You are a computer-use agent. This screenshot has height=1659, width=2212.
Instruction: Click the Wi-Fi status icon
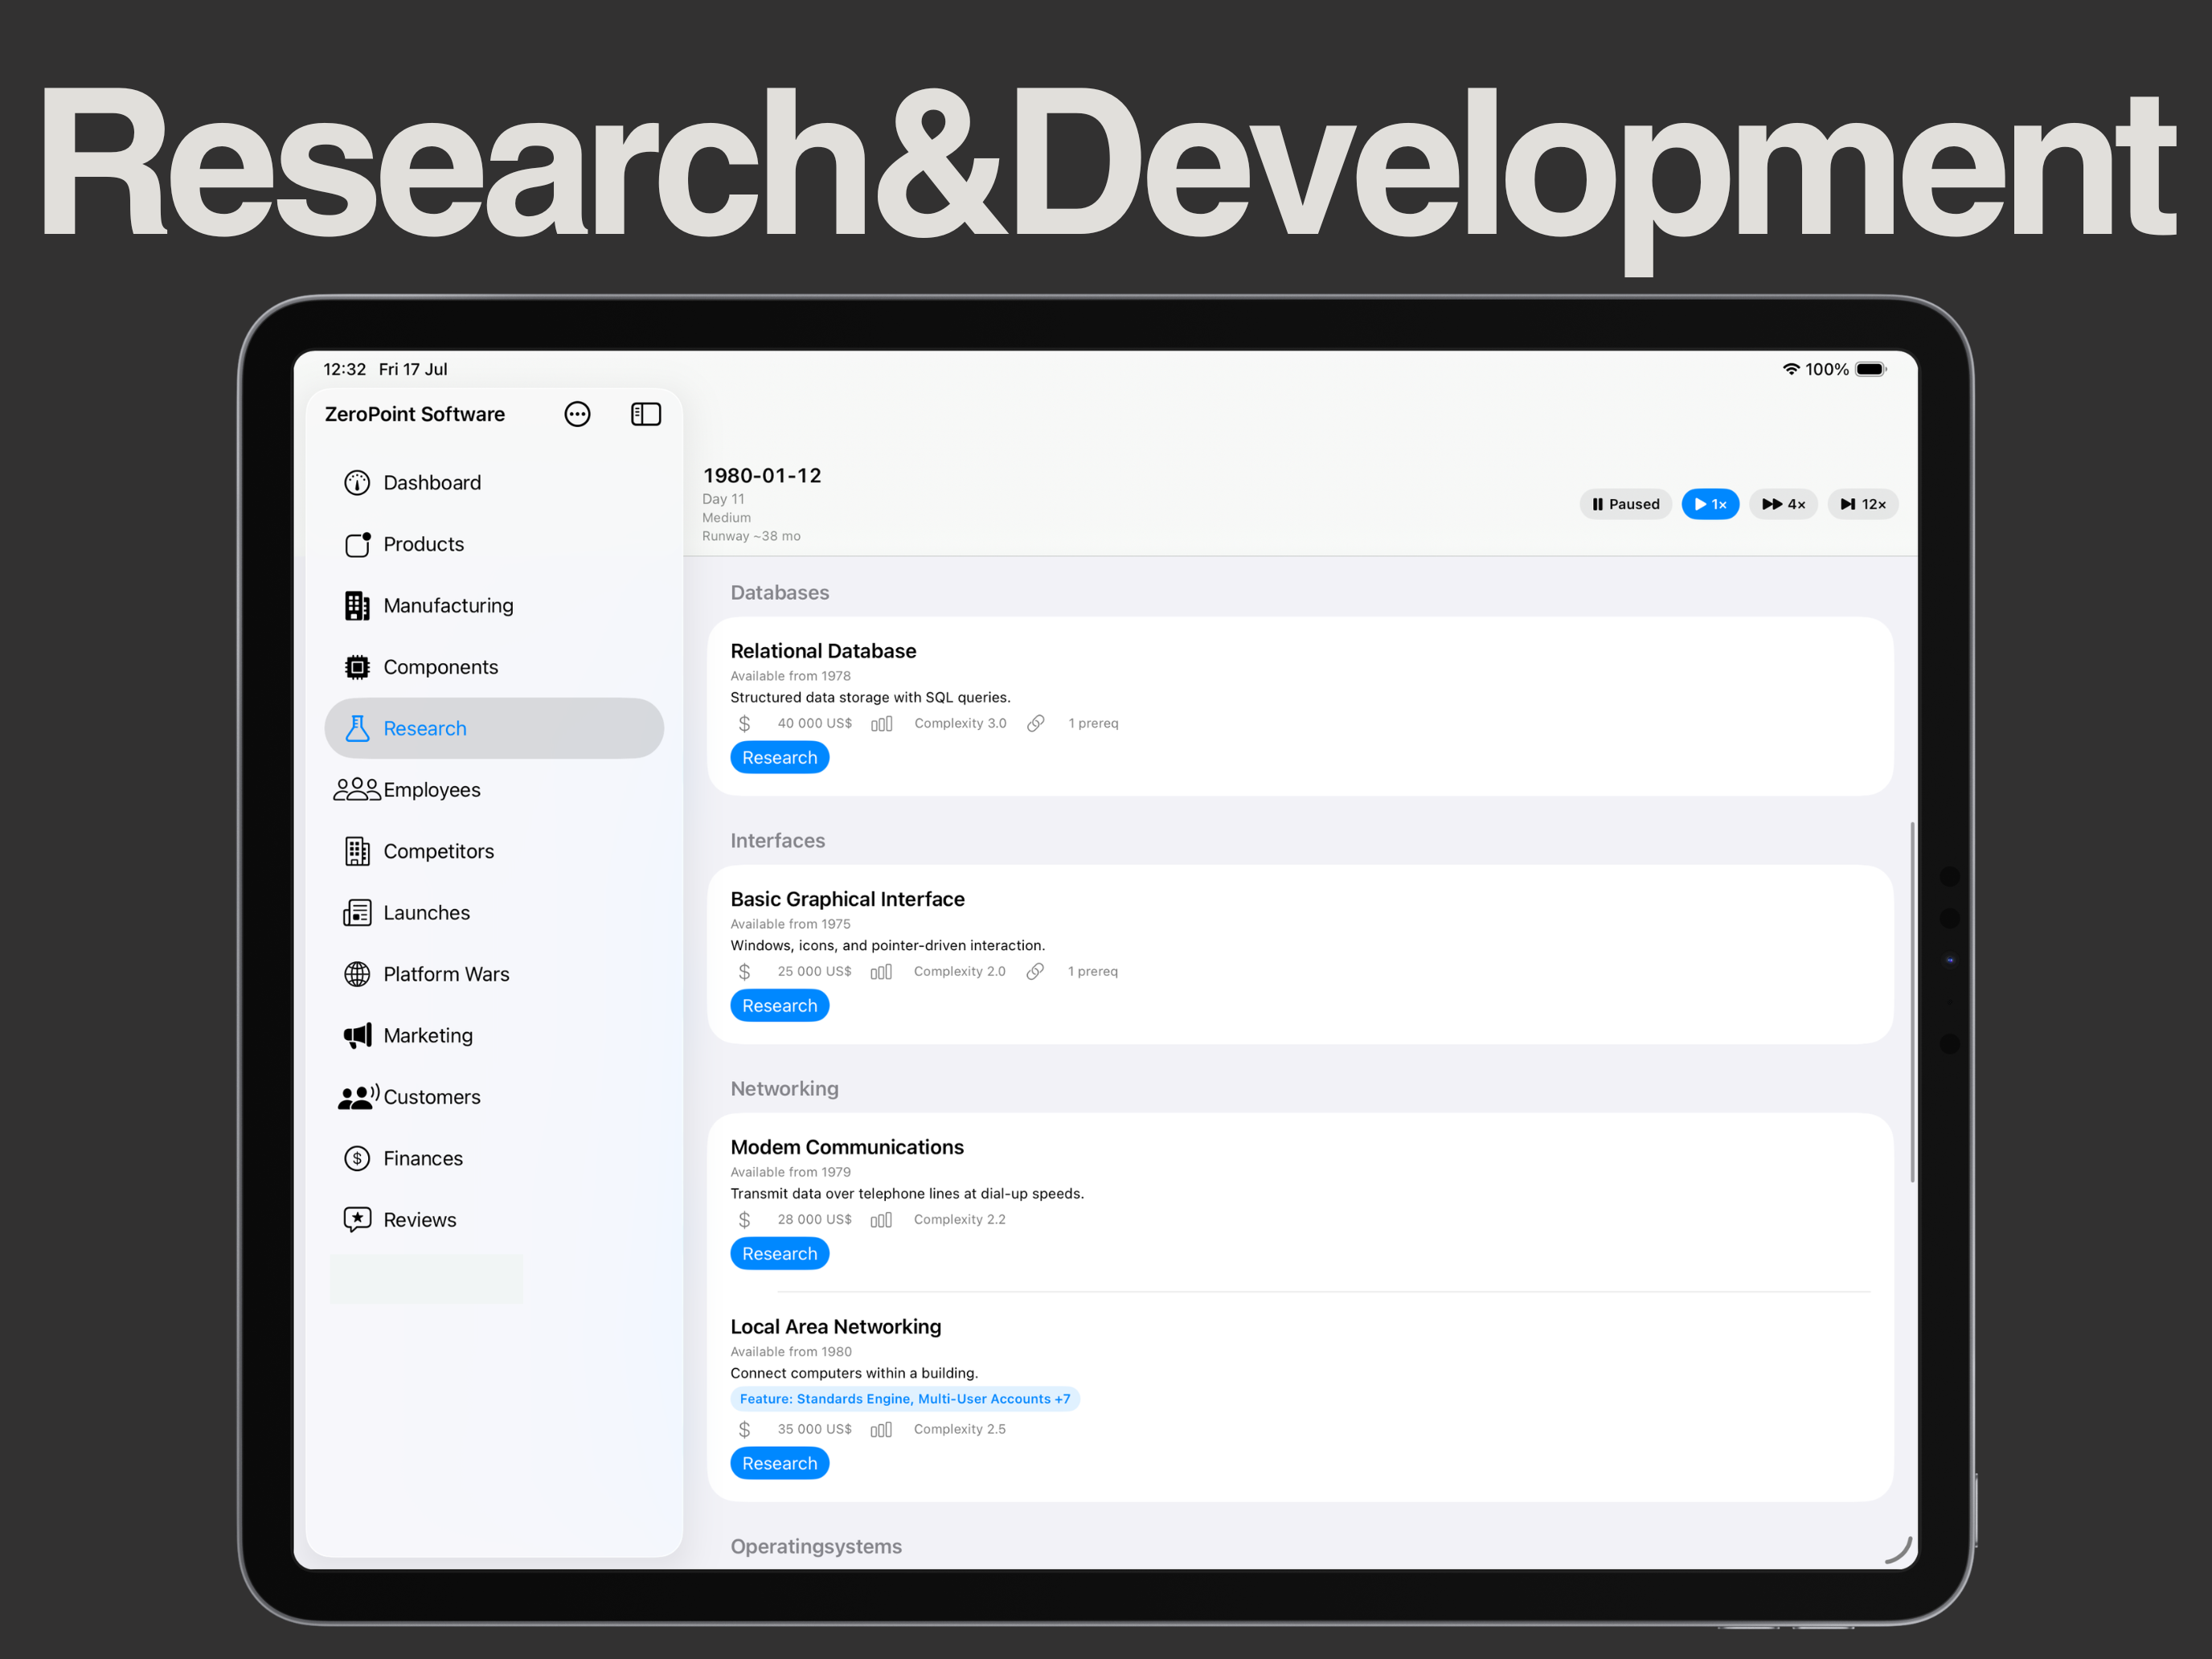point(1791,369)
